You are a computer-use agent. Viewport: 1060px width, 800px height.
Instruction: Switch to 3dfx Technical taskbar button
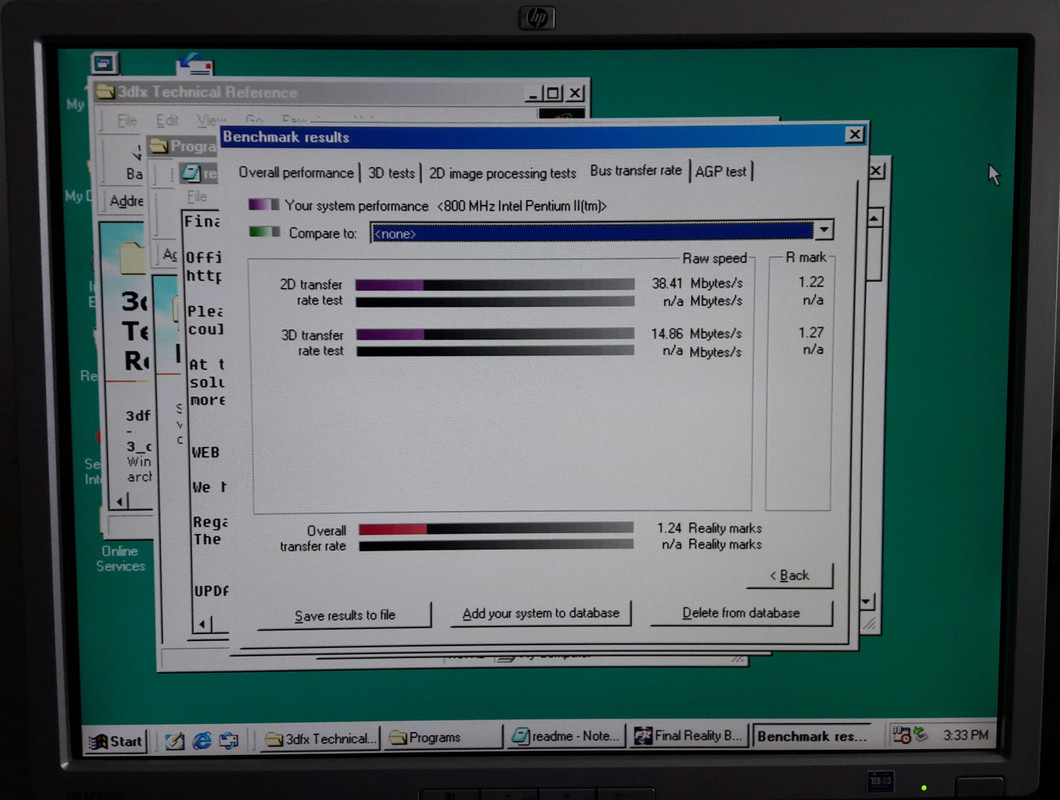pyautogui.click(x=320, y=738)
